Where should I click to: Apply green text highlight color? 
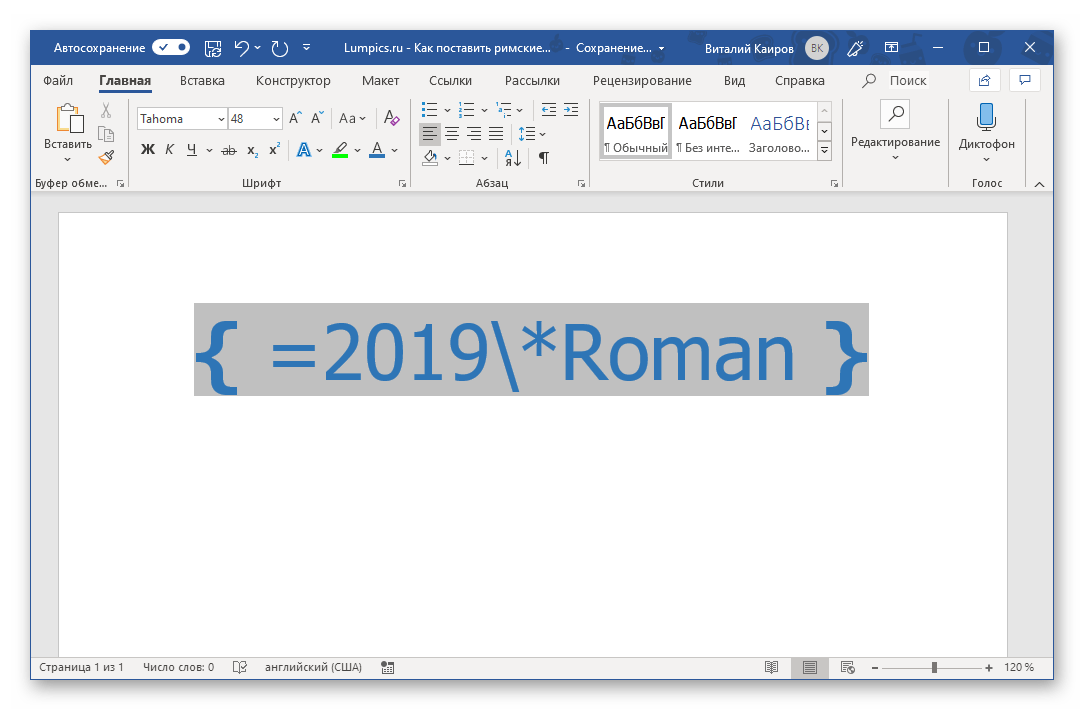pos(340,149)
